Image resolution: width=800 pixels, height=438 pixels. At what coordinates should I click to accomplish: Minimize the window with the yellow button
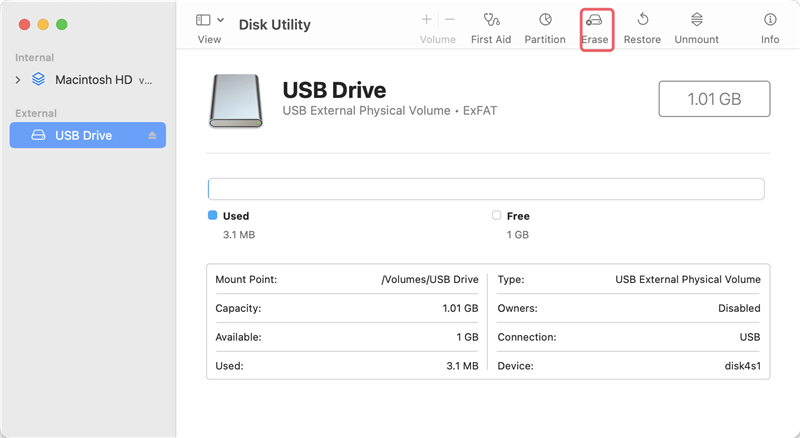pos(43,24)
